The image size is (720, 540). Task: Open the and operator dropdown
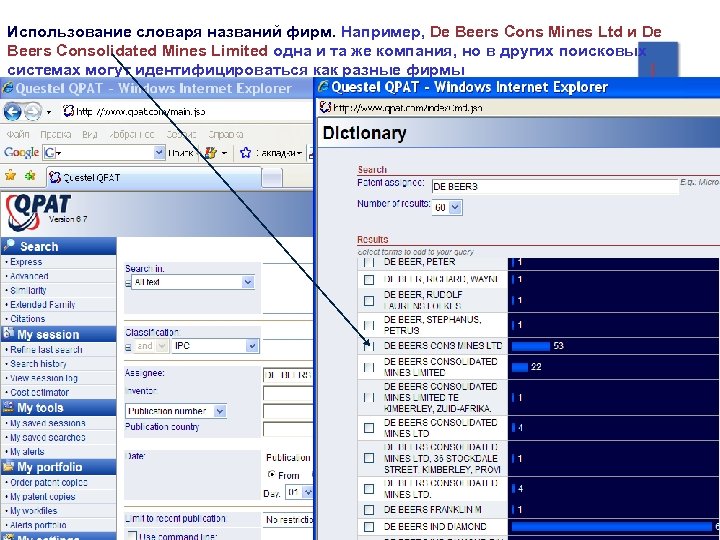[162, 346]
